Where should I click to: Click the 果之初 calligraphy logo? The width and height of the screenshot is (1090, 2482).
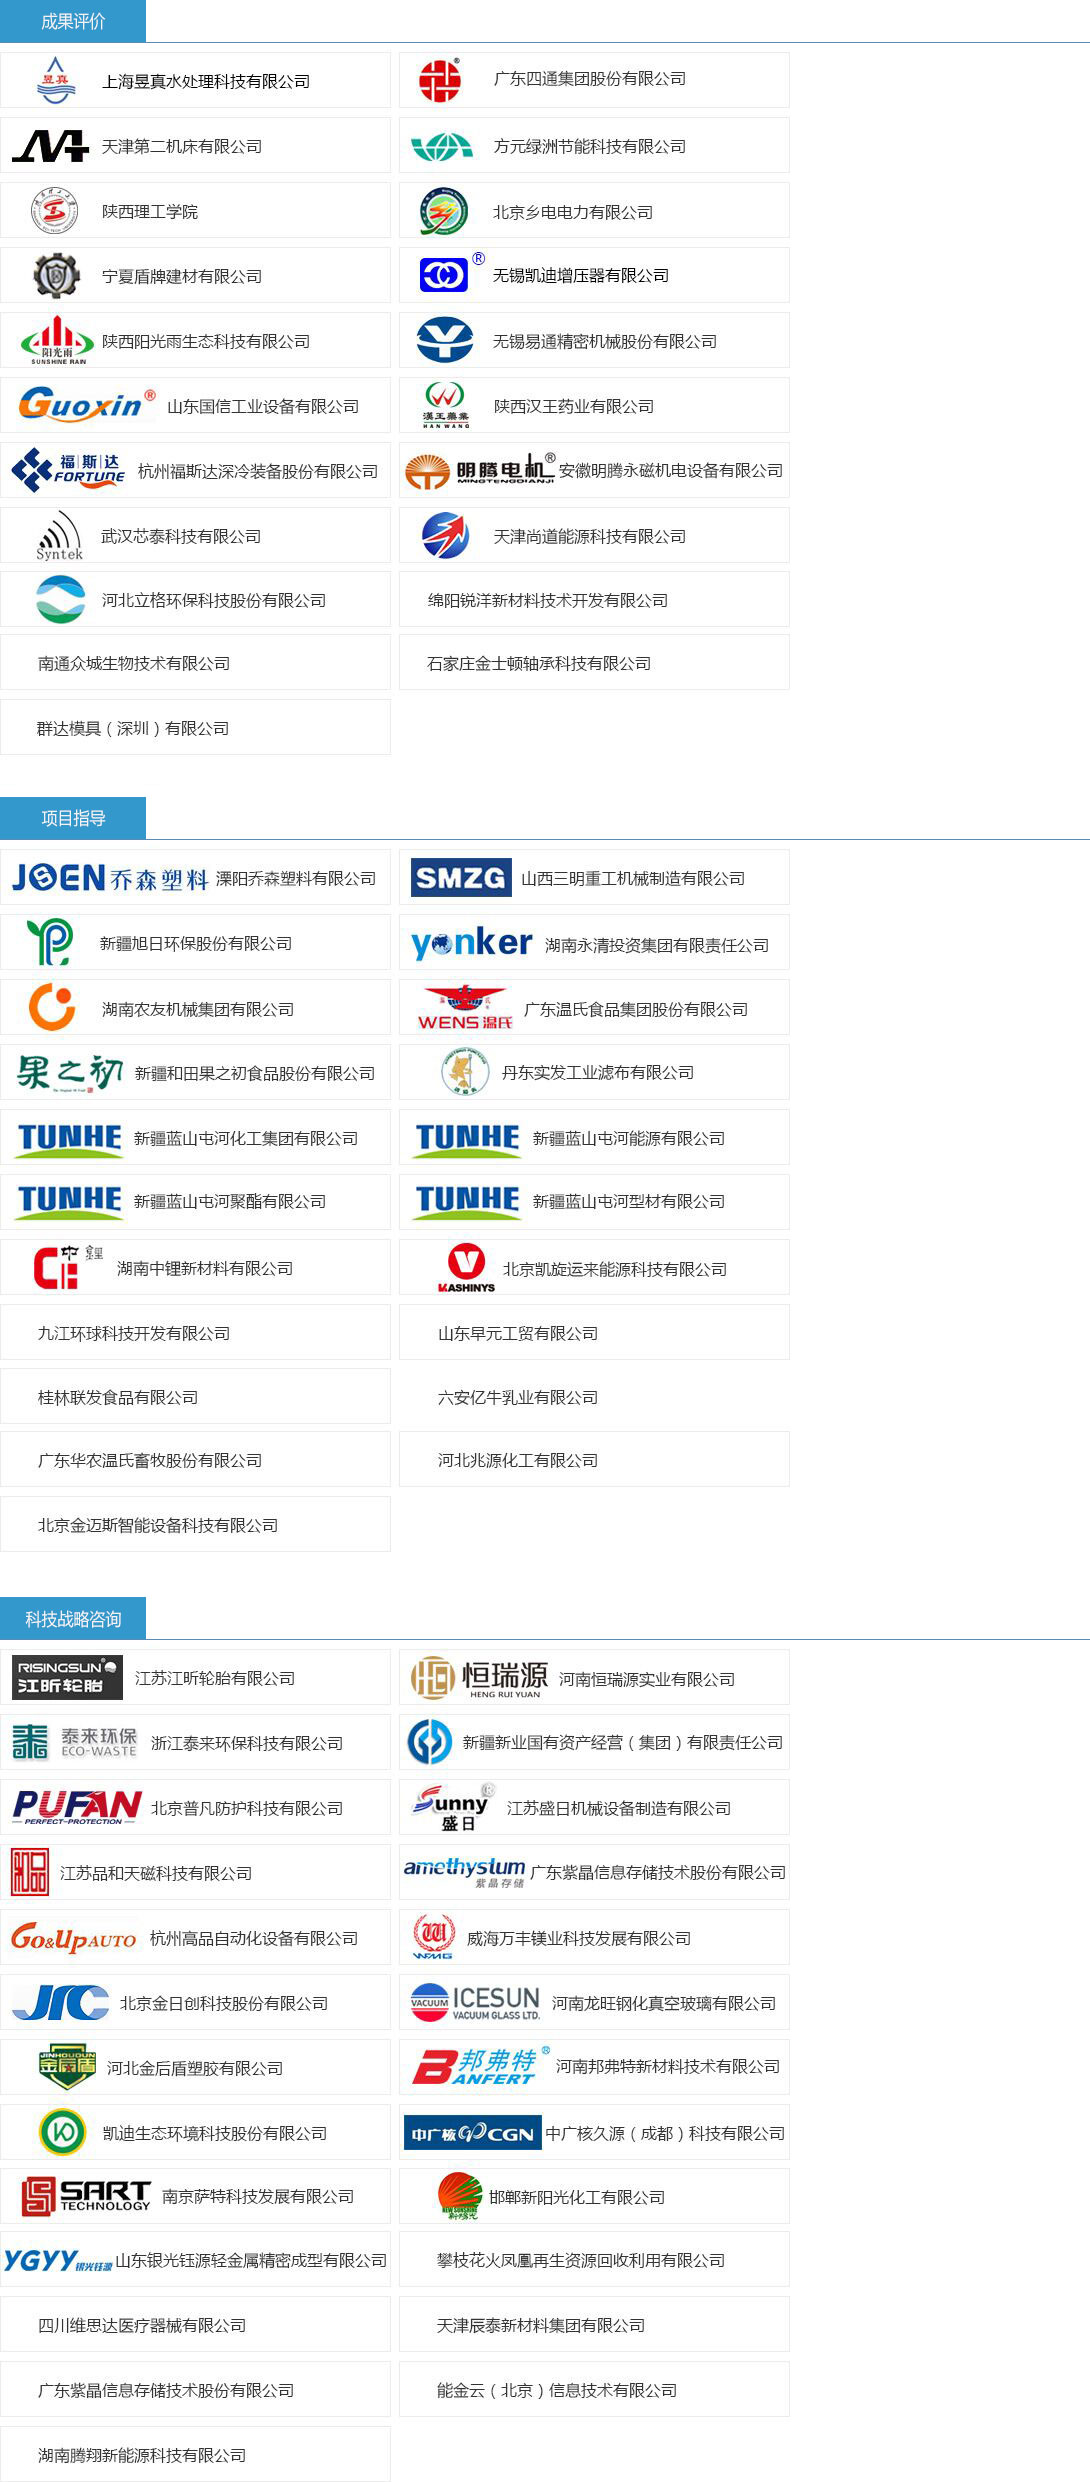[70, 1073]
